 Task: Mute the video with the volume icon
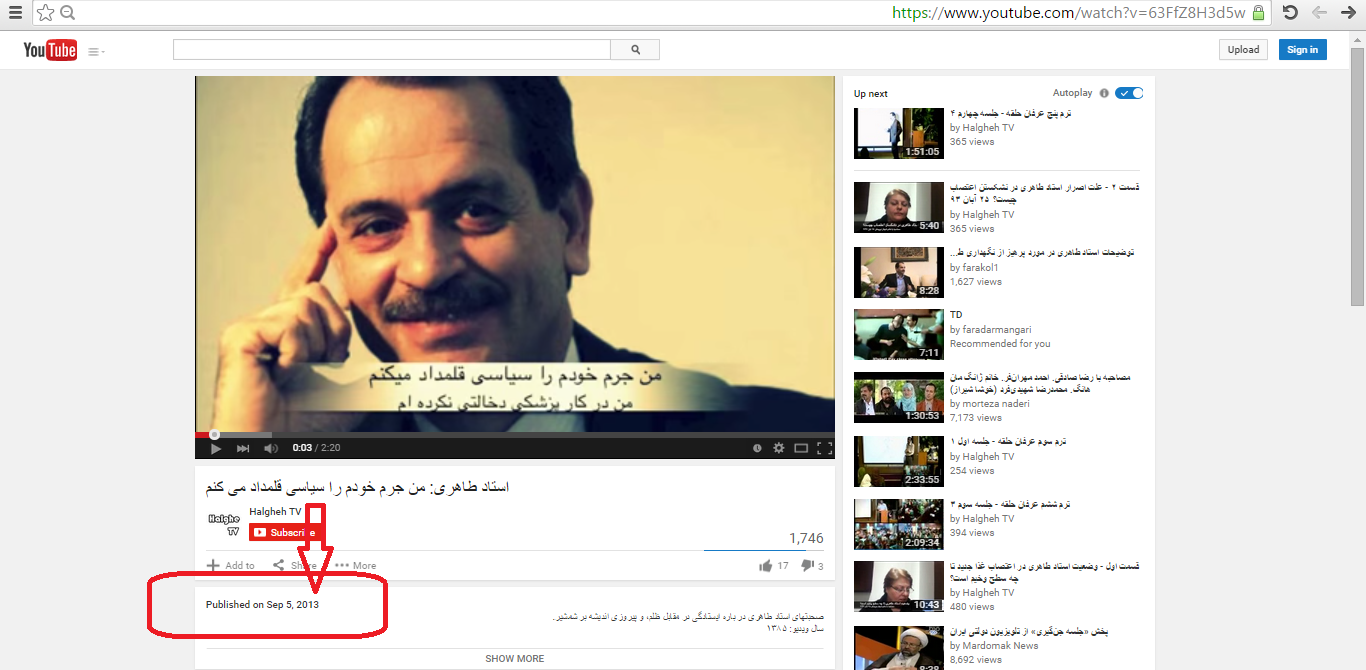point(270,448)
